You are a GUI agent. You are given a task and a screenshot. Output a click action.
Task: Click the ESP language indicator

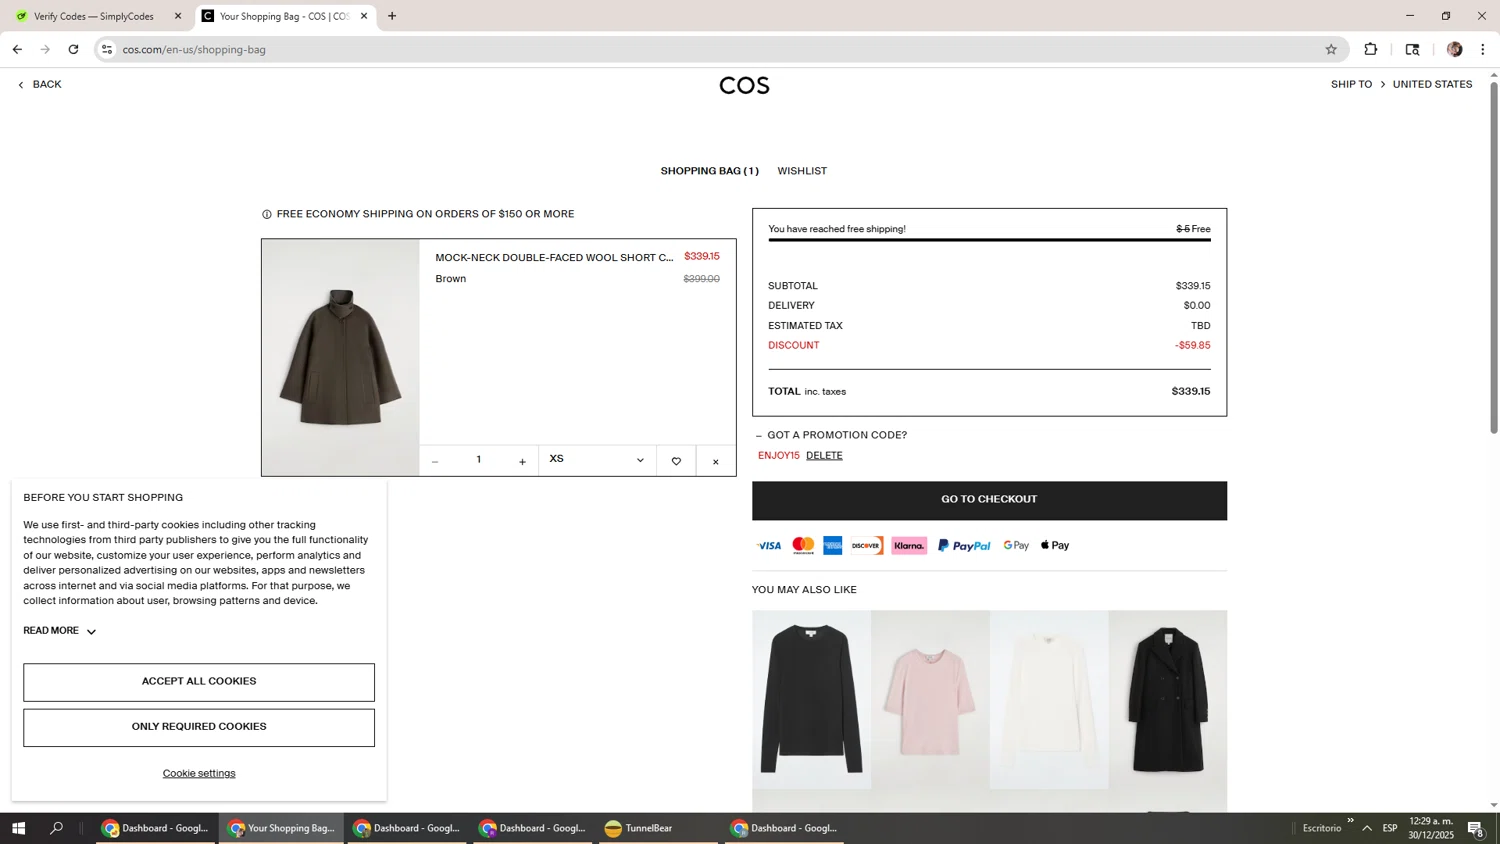coord(1390,828)
